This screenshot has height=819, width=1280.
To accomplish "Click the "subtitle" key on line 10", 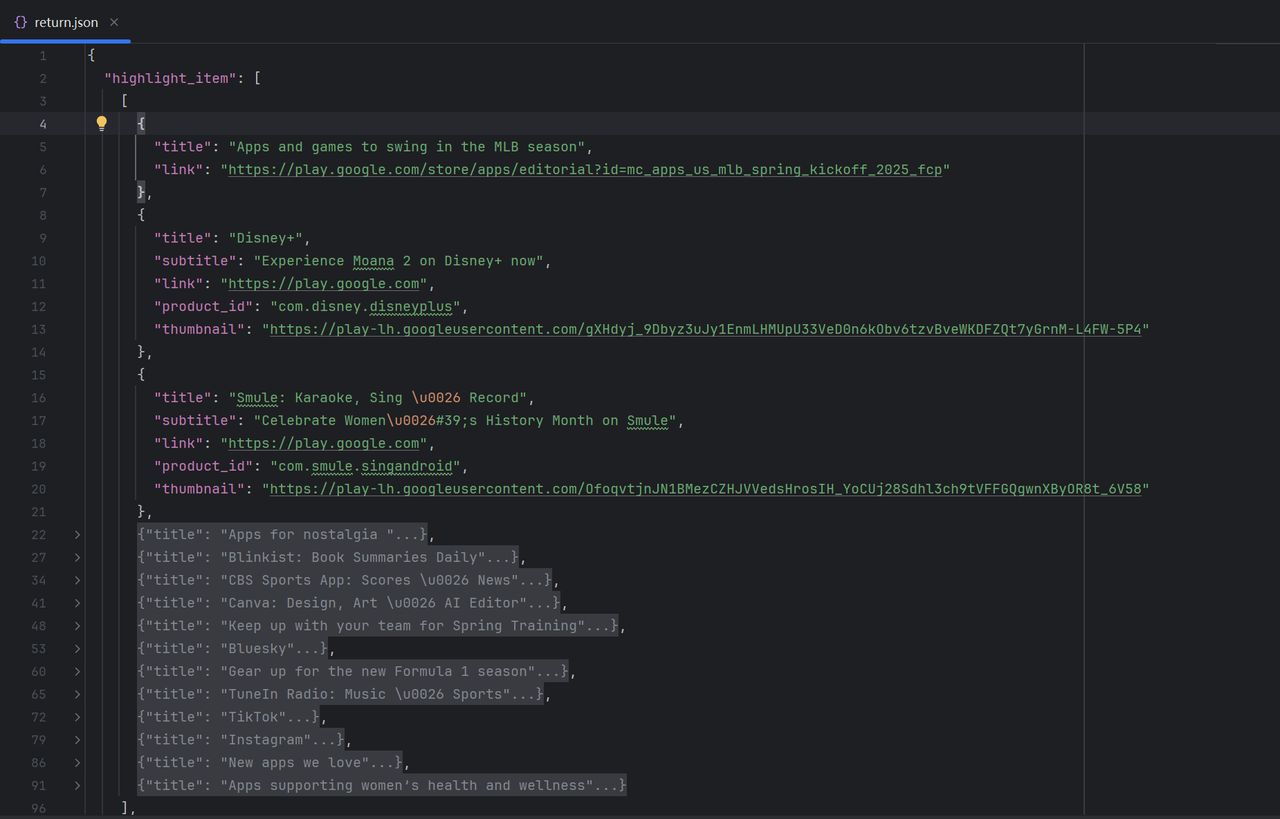I will tap(195, 260).
